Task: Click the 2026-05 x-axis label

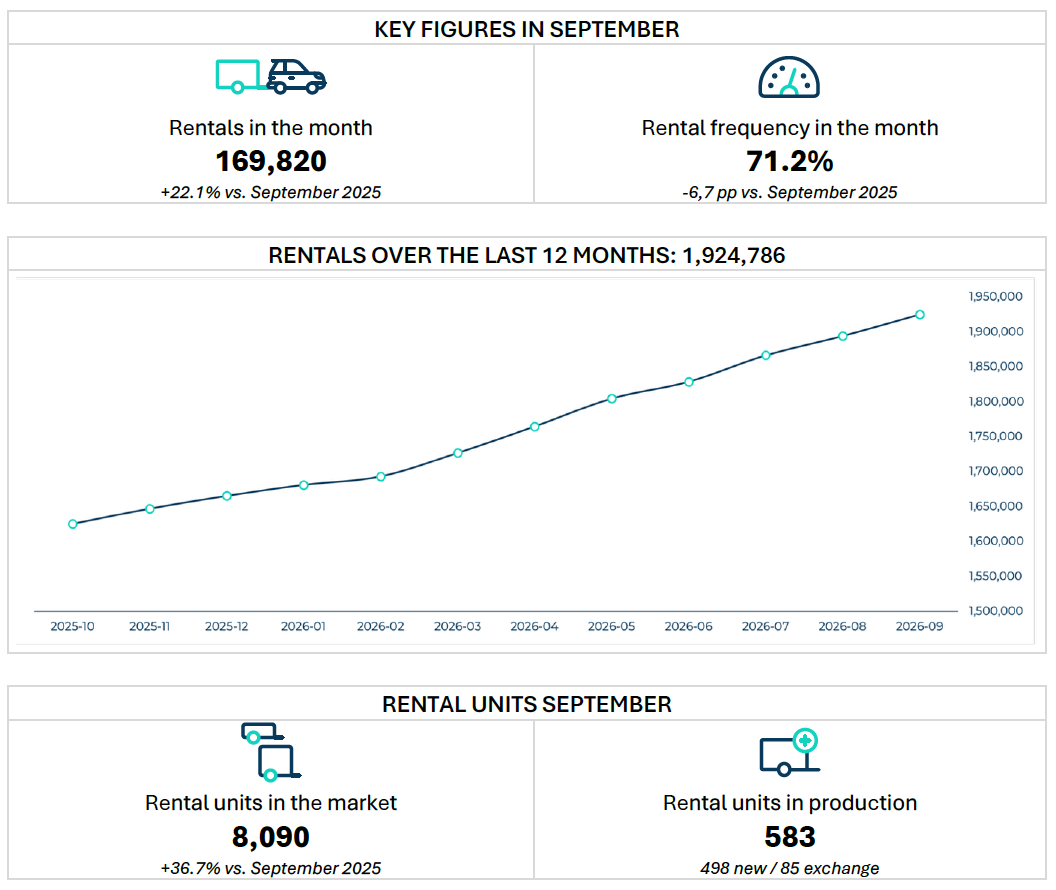Action: tap(612, 627)
